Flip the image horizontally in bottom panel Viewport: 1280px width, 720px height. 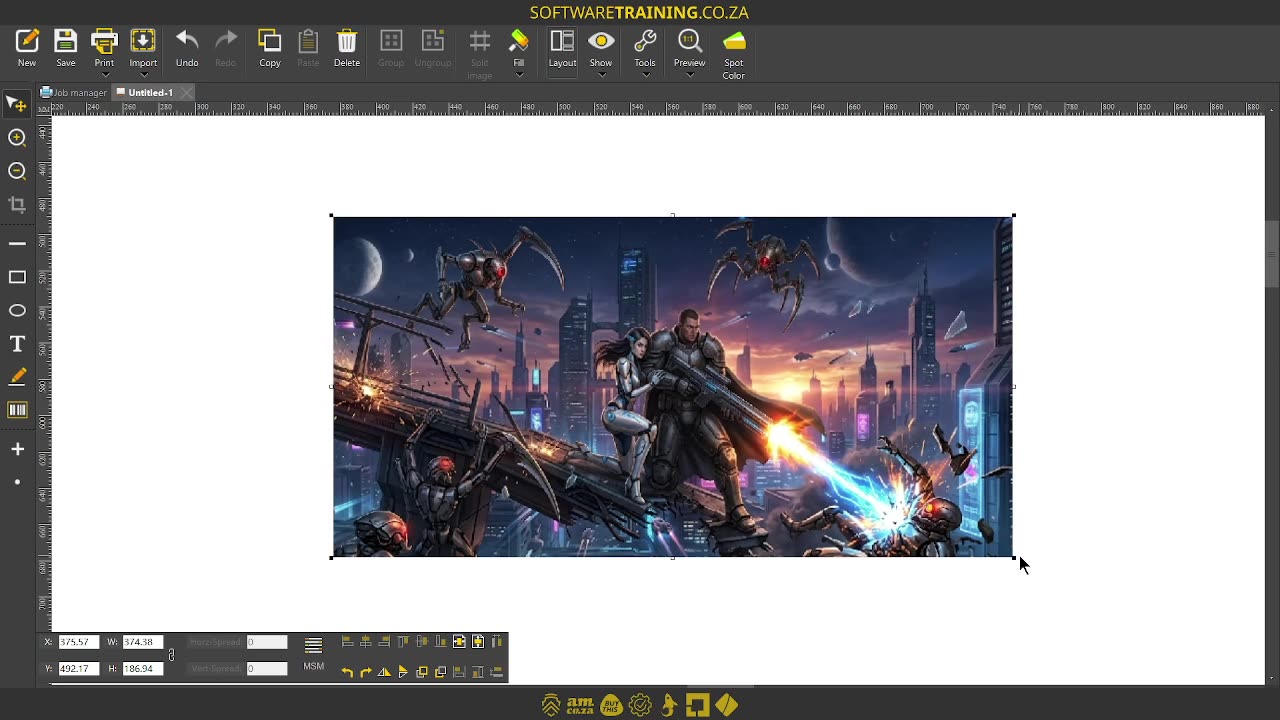coord(384,672)
